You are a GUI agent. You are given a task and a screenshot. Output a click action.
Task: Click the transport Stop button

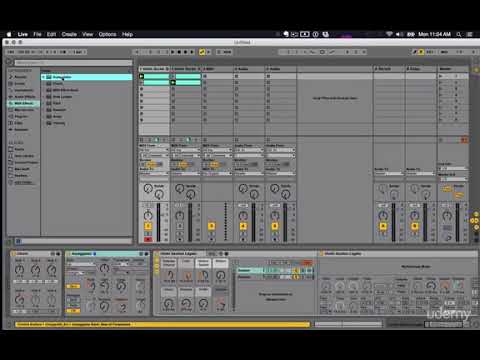[x=179, y=52]
